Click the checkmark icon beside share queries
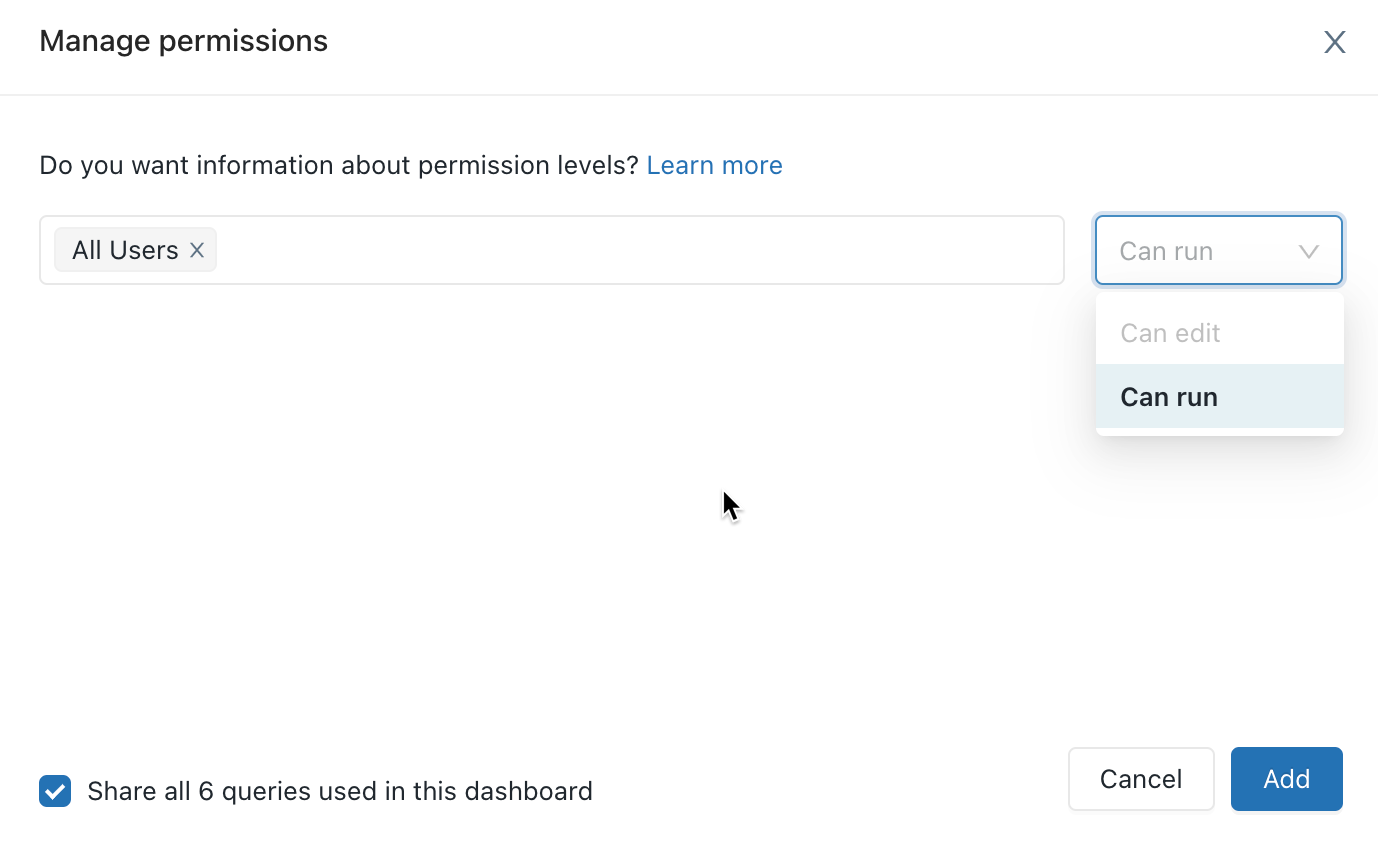Viewport: 1378px width, 856px height. (x=55, y=791)
